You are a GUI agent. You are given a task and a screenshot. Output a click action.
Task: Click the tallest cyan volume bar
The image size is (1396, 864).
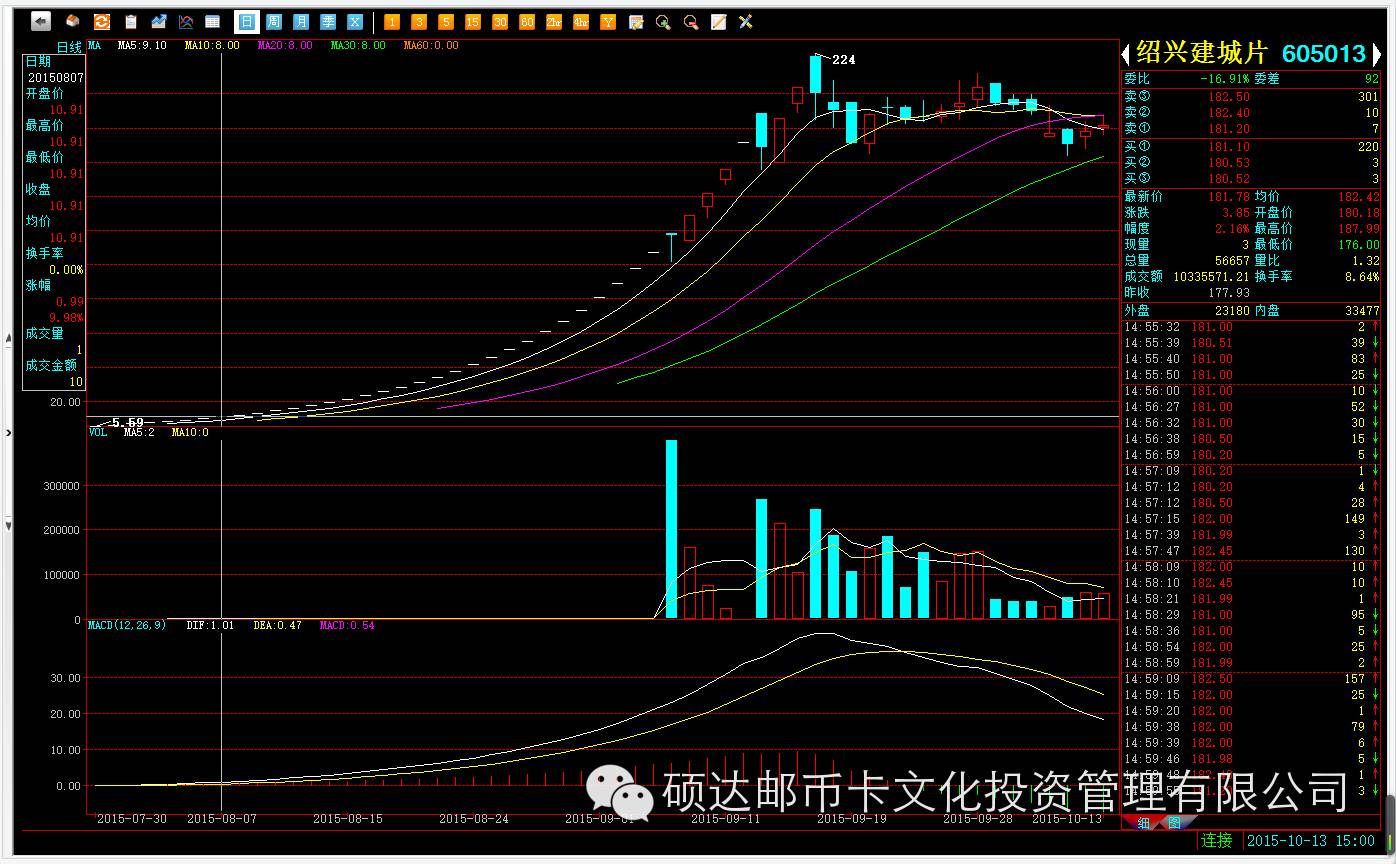tap(671, 530)
